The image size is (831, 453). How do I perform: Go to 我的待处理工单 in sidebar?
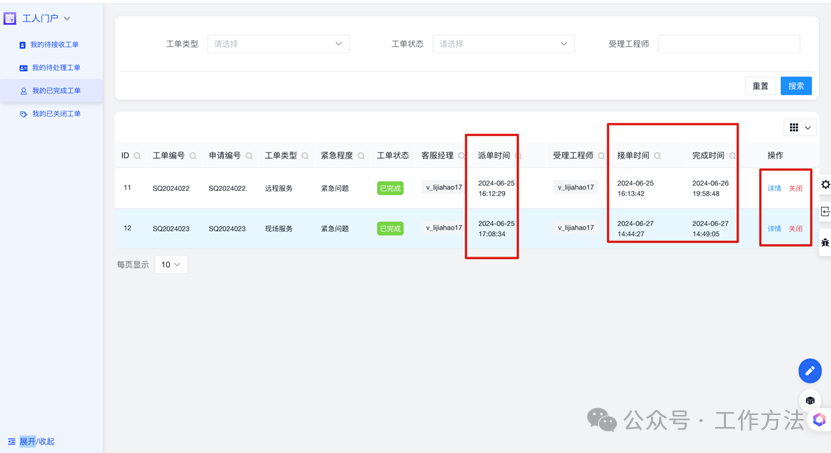55,68
